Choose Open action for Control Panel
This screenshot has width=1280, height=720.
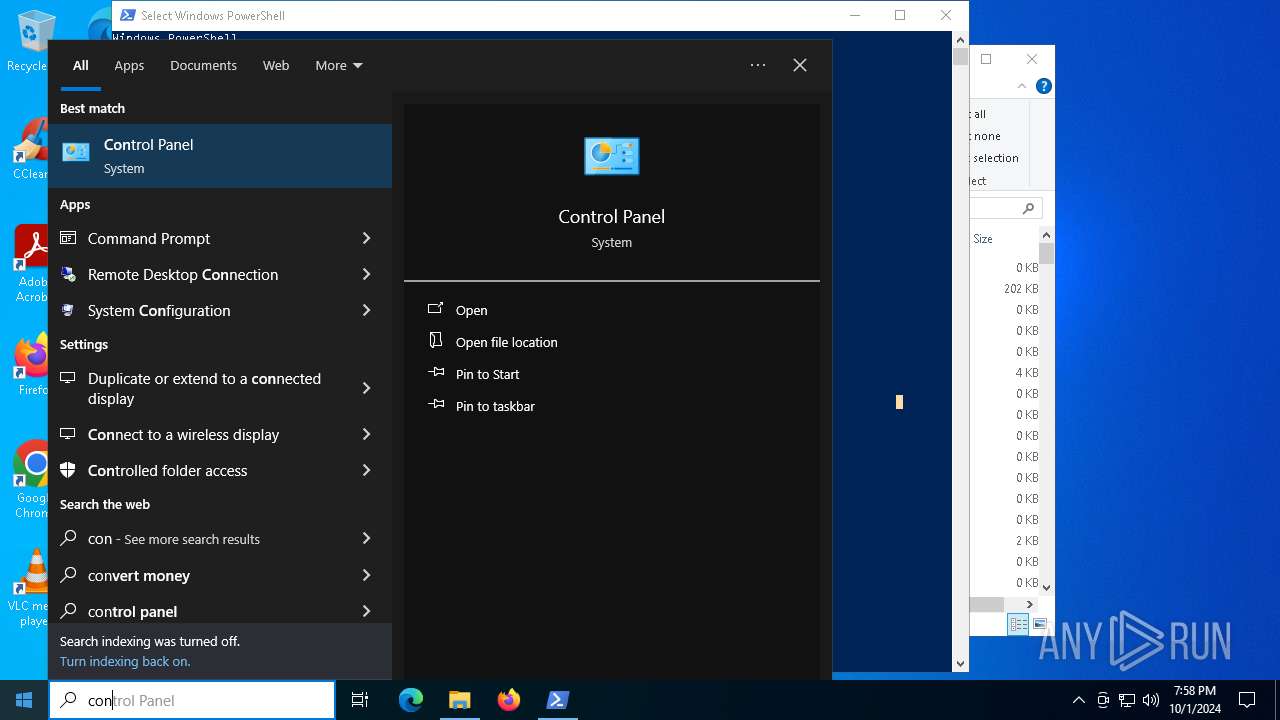[471, 310]
